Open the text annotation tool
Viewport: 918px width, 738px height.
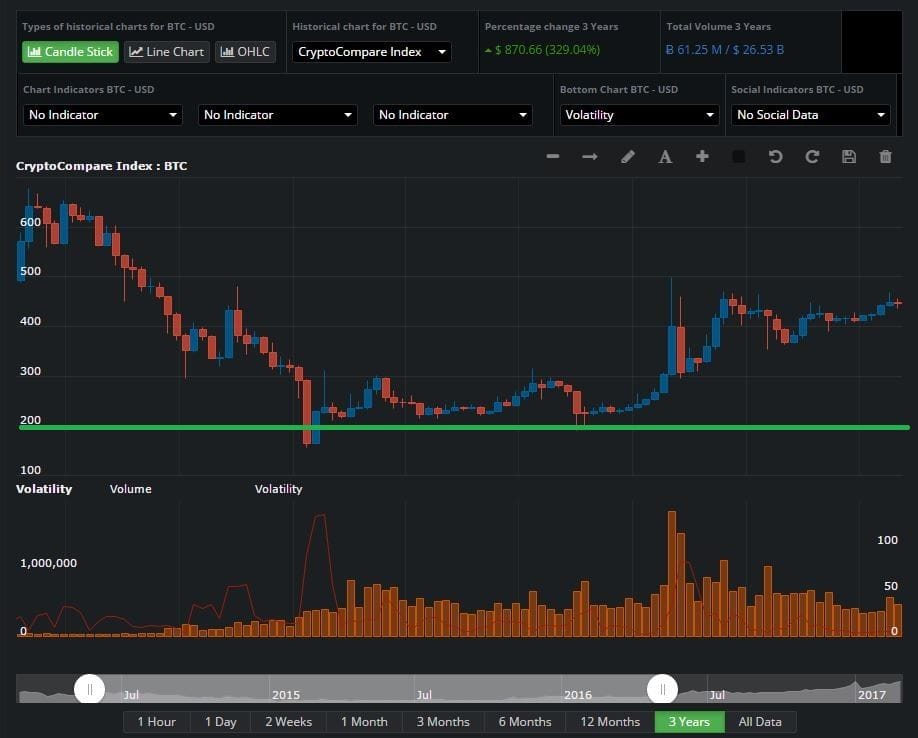(x=665, y=157)
